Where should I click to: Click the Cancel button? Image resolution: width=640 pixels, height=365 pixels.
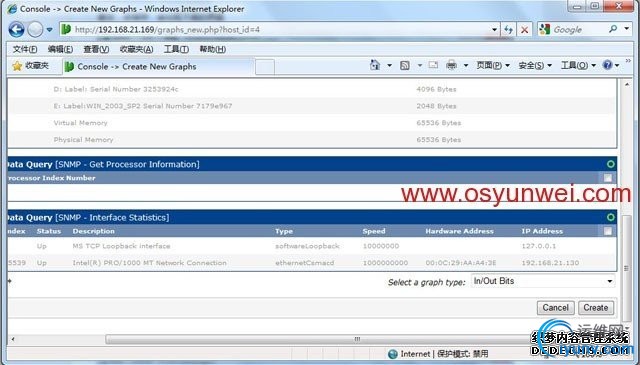[556, 308]
